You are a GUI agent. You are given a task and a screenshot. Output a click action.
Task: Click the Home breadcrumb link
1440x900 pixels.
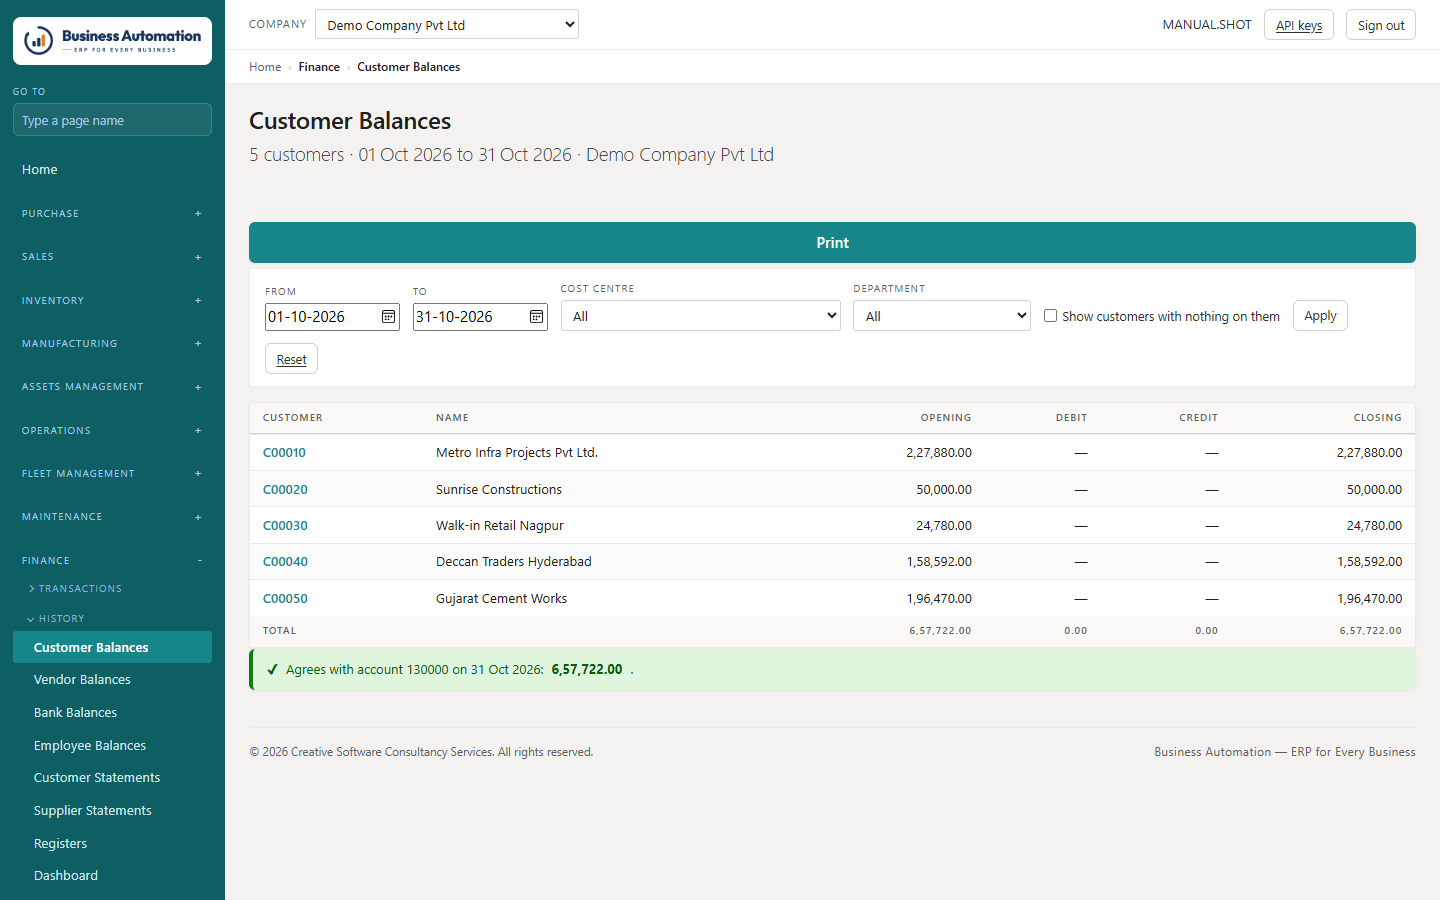click(x=265, y=67)
